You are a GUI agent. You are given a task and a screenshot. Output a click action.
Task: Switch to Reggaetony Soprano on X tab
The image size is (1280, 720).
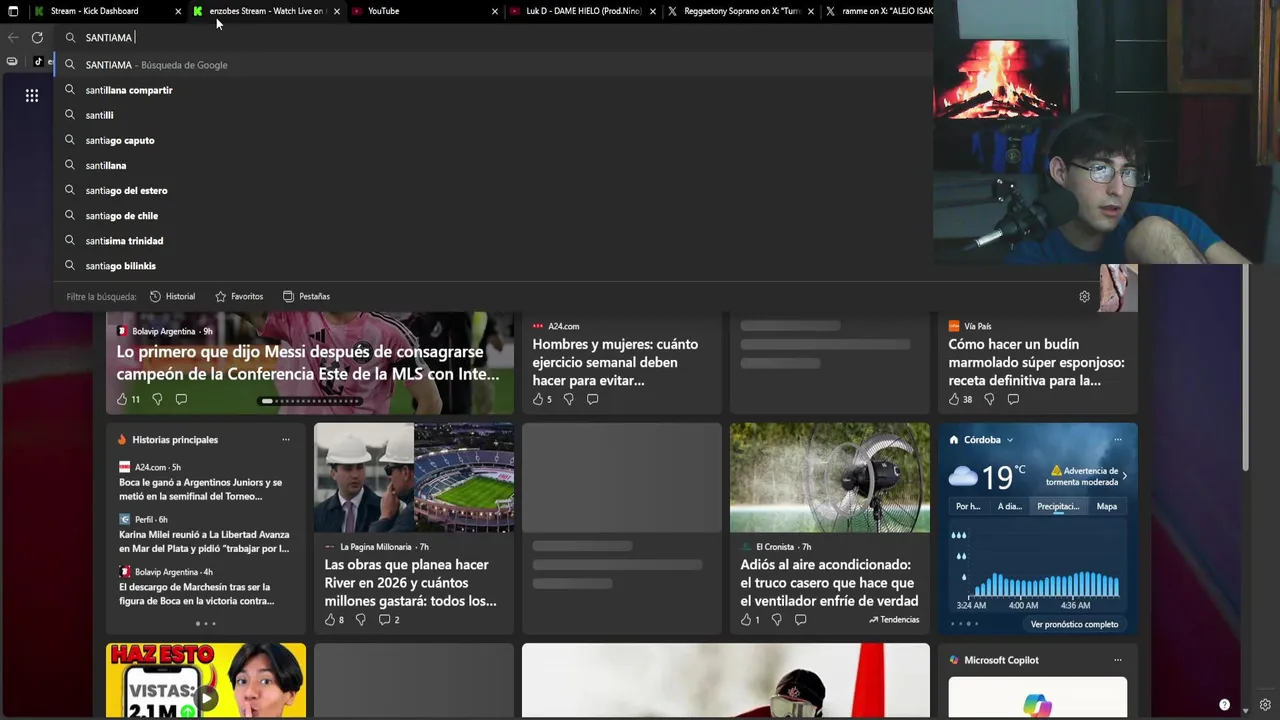click(x=742, y=11)
